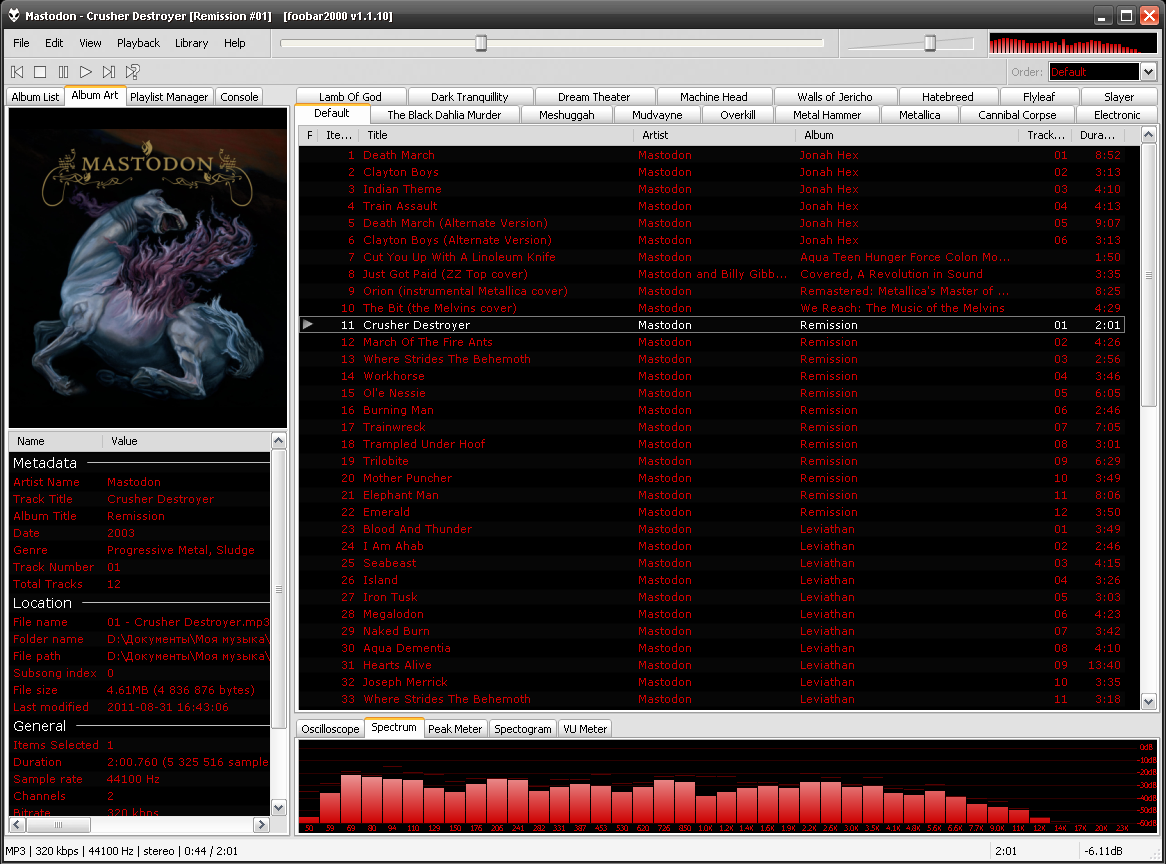Image resolution: width=1166 pixels, height=864 pixels.
Task: Select track 'Blood And Thunder'
Action: click(712, 529)
